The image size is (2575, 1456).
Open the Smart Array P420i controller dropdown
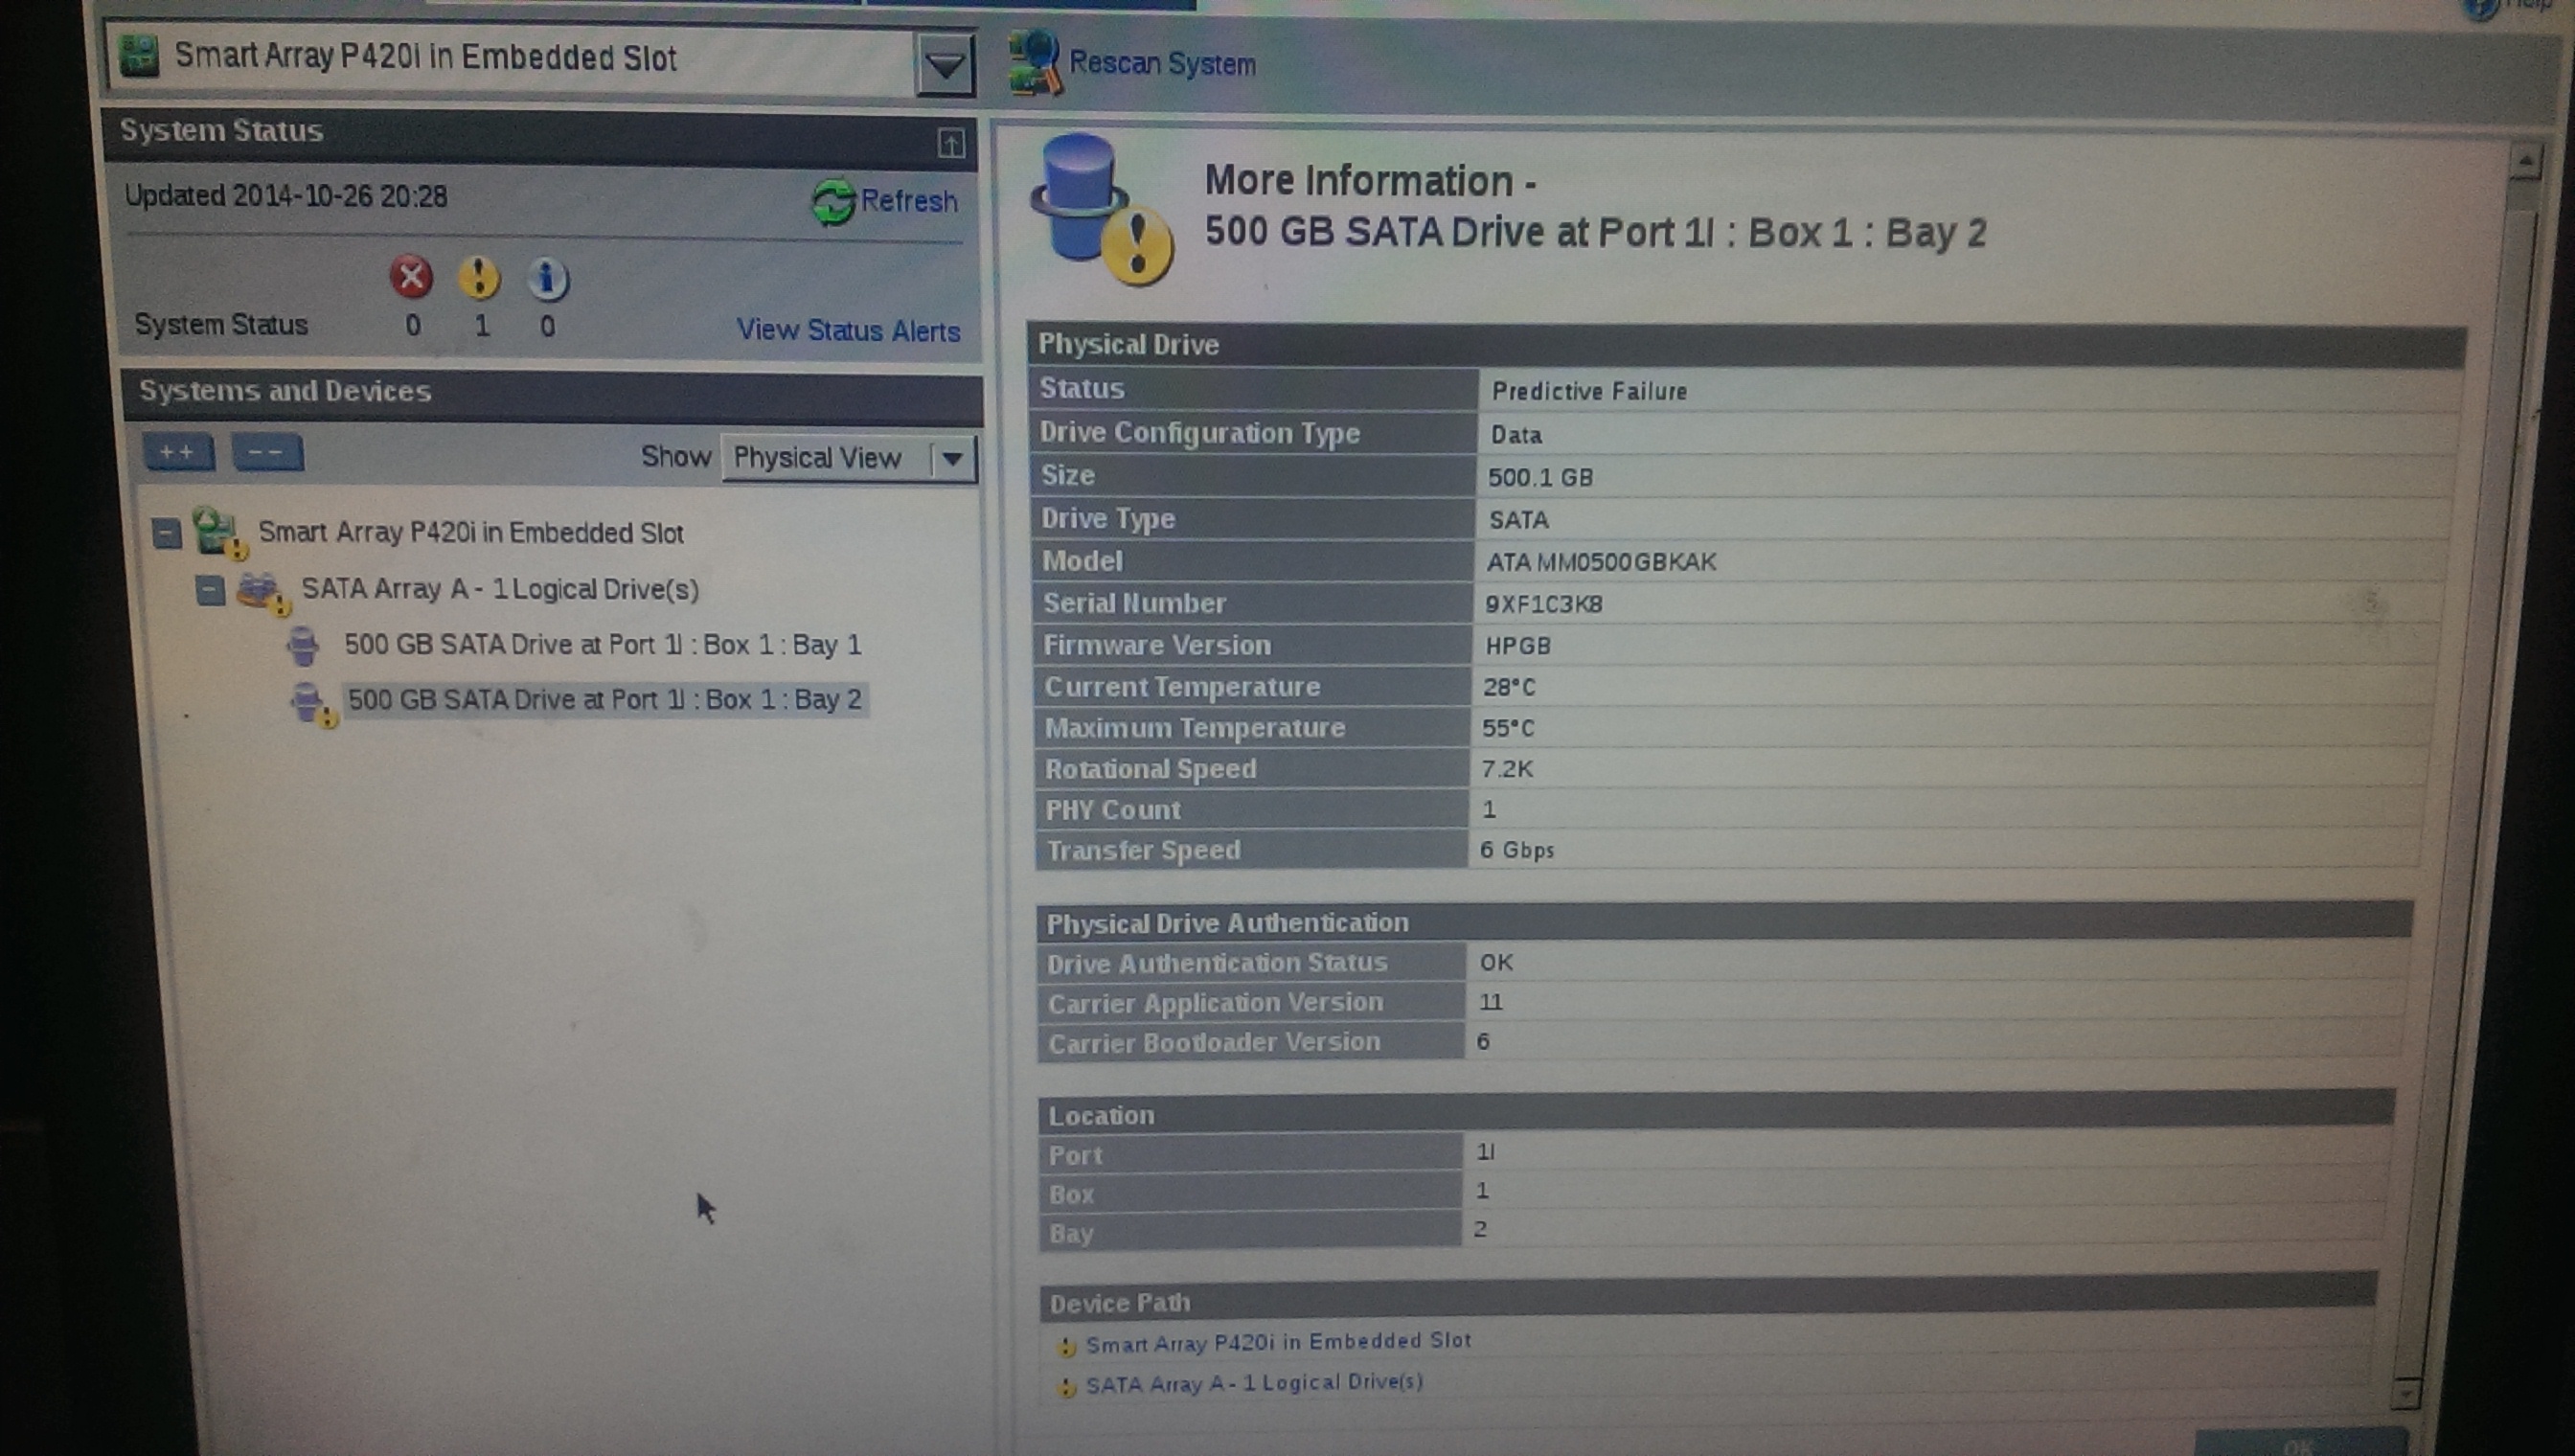pos(540,60)
